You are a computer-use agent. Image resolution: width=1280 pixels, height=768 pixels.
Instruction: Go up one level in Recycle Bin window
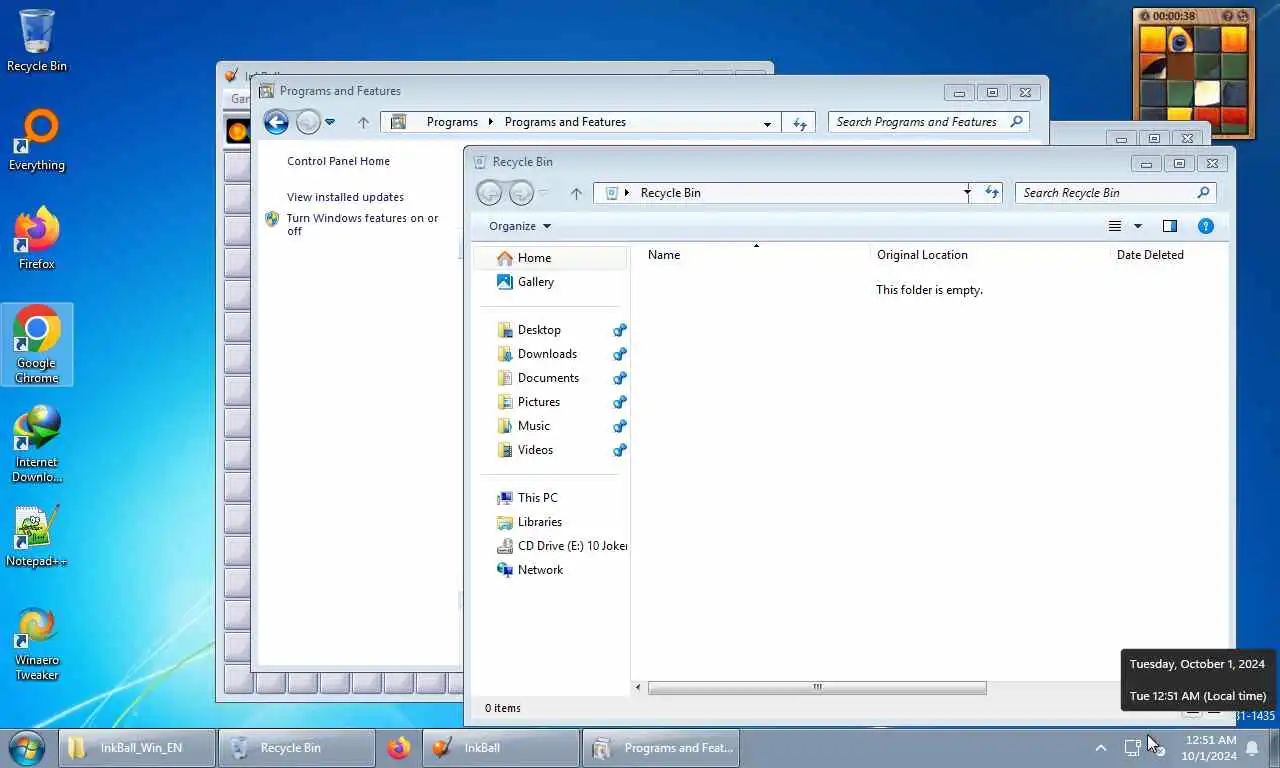pyautogui.click(x=576, y=193)
